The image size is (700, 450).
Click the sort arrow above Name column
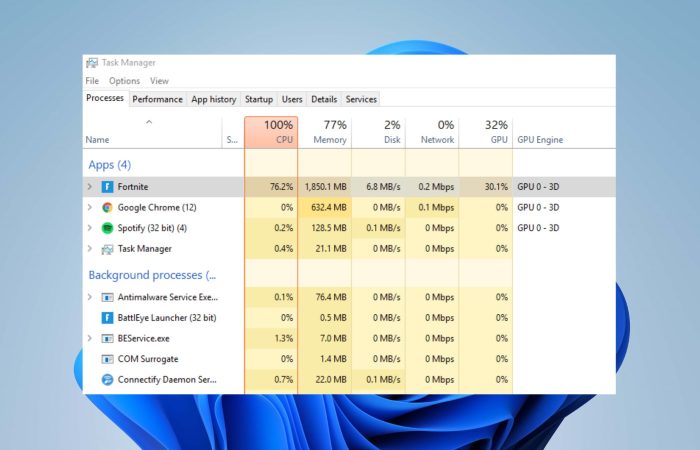[149, 122]
